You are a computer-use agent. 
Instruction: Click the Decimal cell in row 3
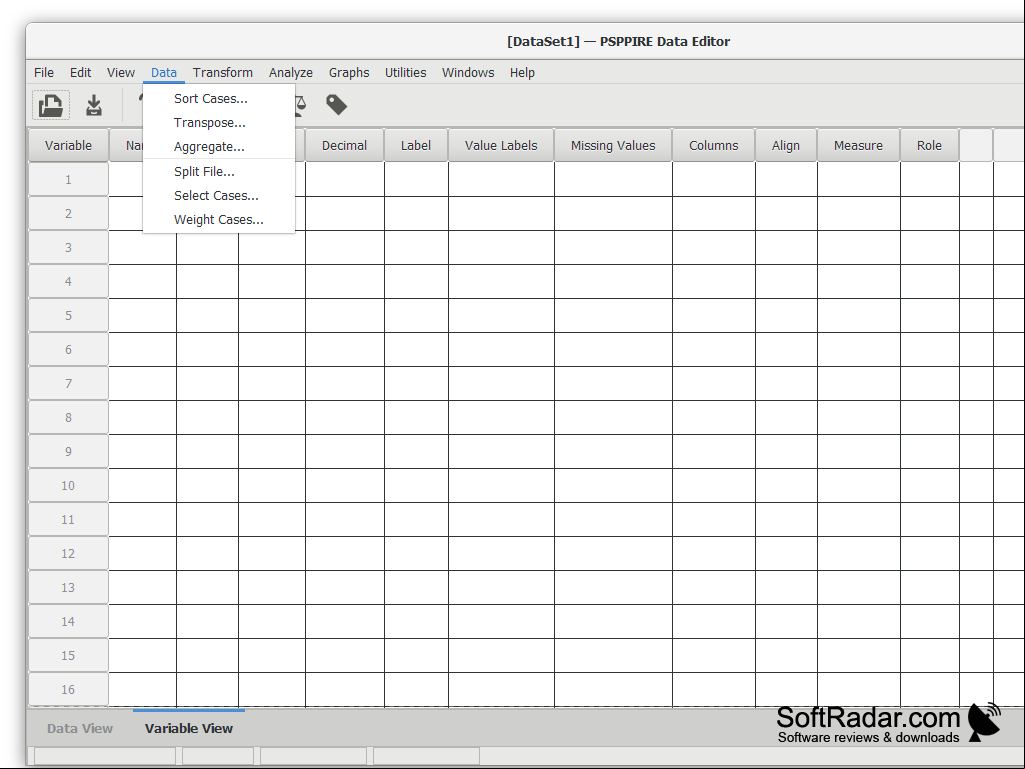tap(344, 247)
